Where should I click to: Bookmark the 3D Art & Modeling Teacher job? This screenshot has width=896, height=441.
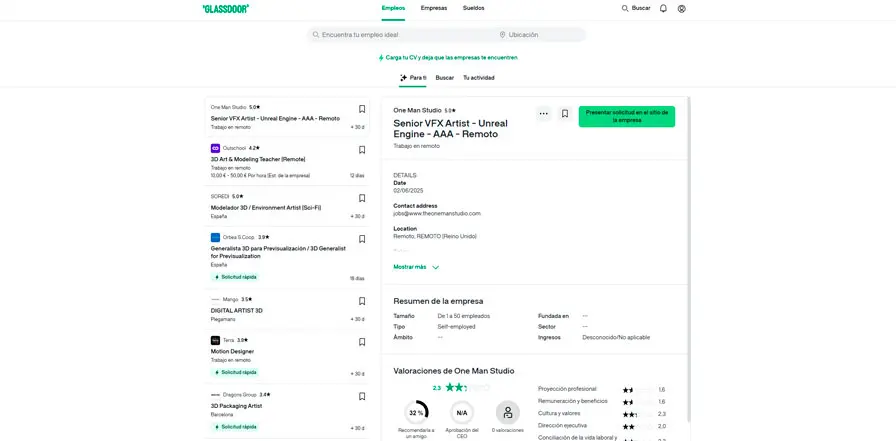tap(362, 150)
